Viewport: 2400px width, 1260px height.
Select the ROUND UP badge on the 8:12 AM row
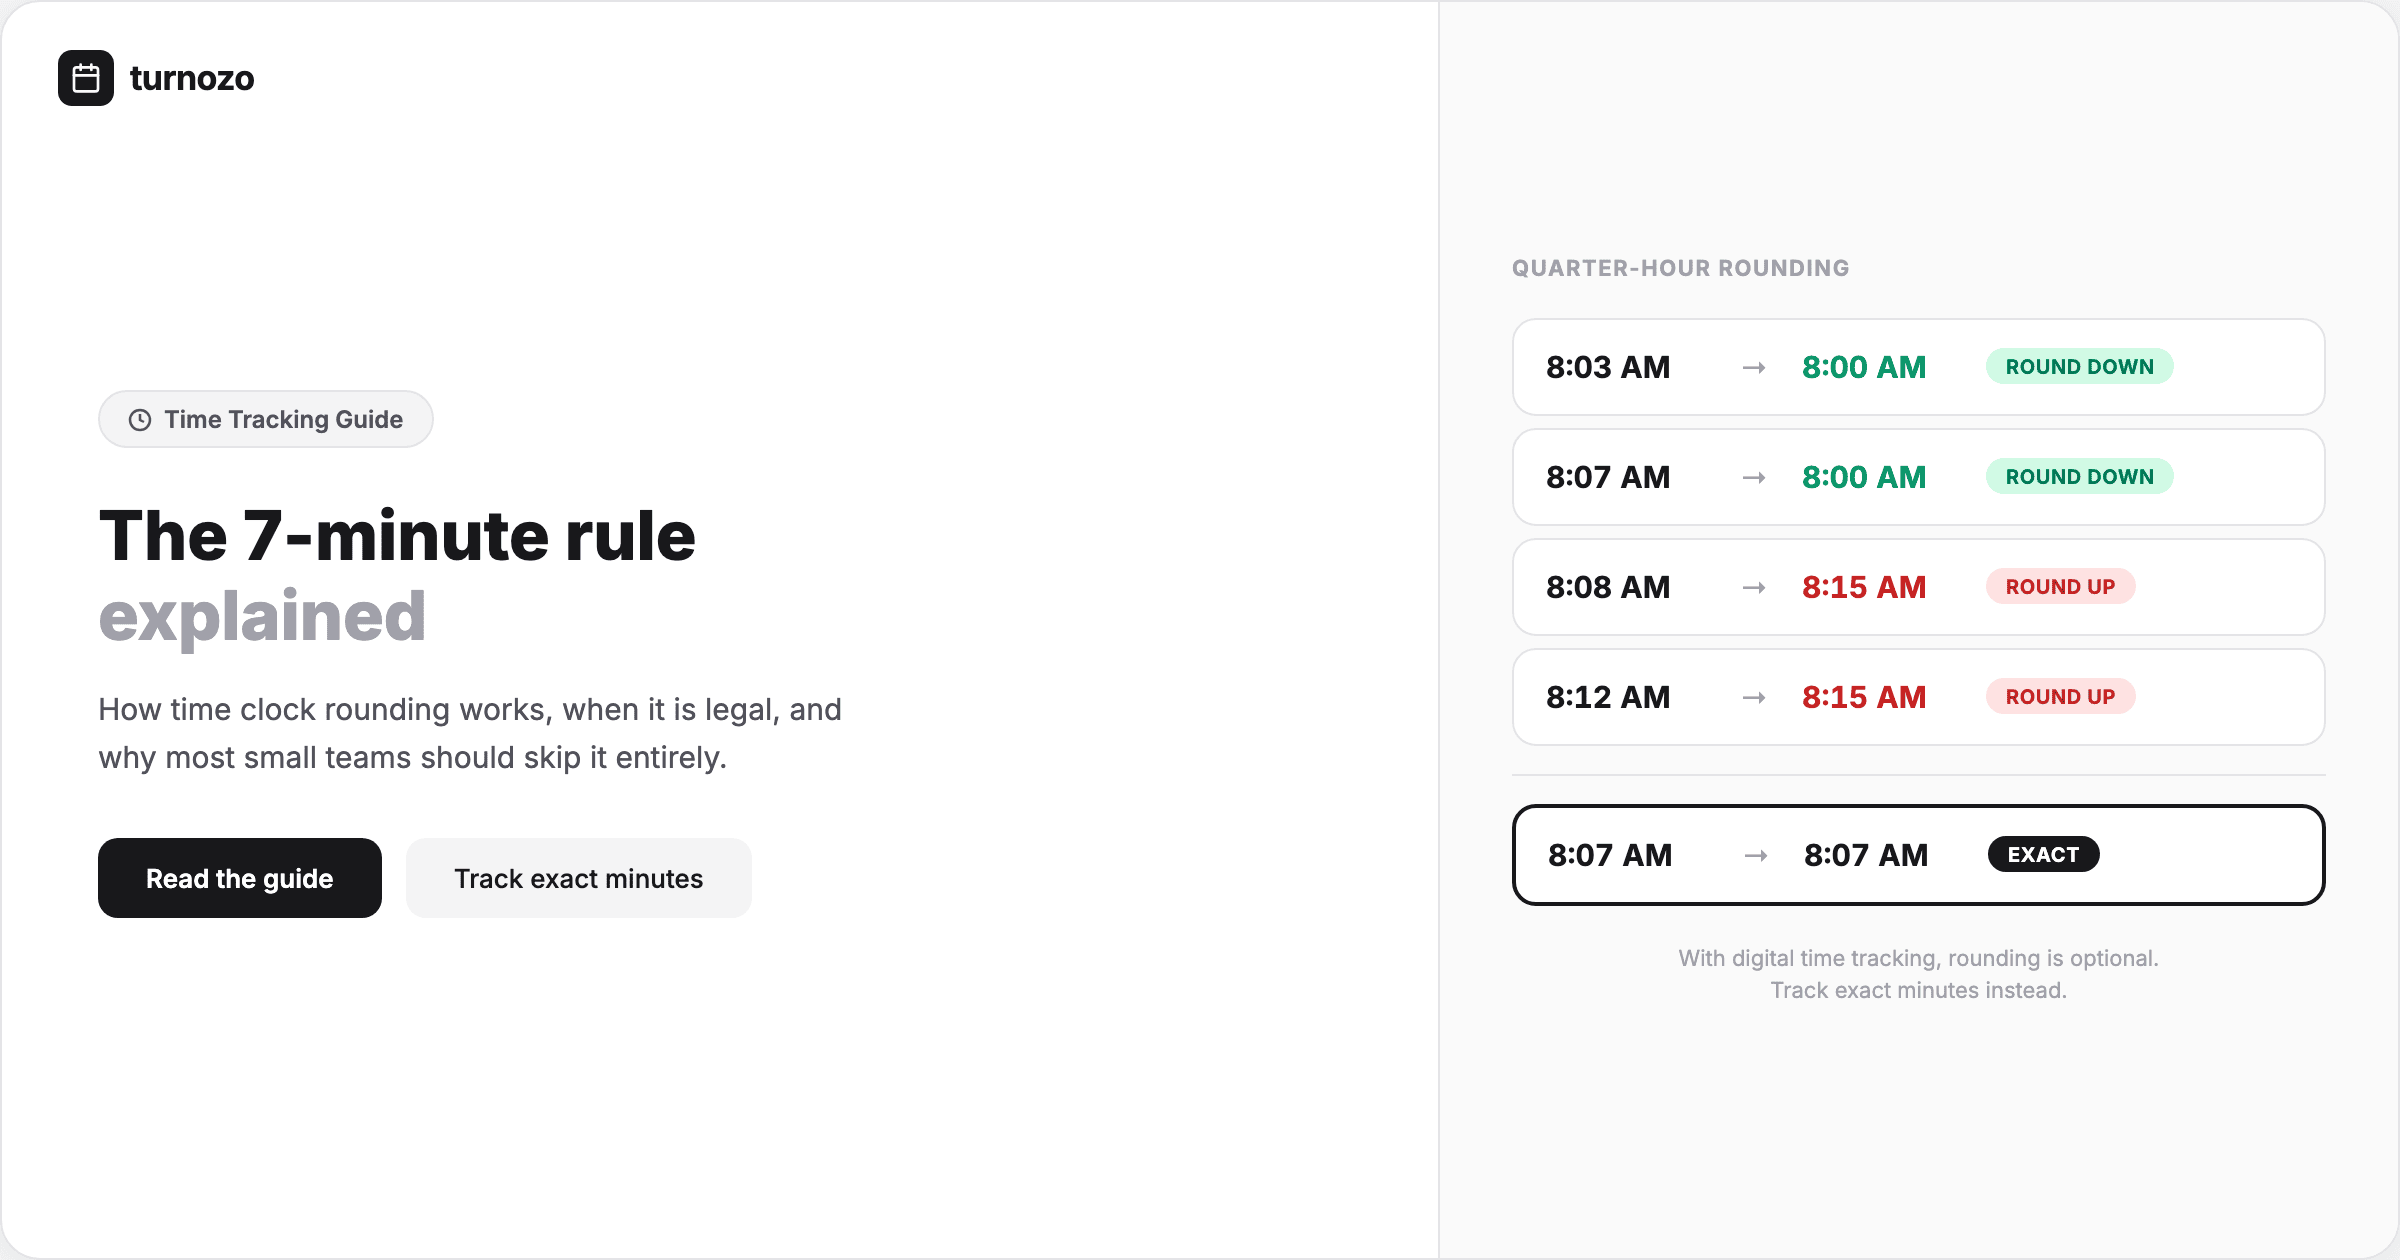pyautogui.click(x=2060, y=696)
